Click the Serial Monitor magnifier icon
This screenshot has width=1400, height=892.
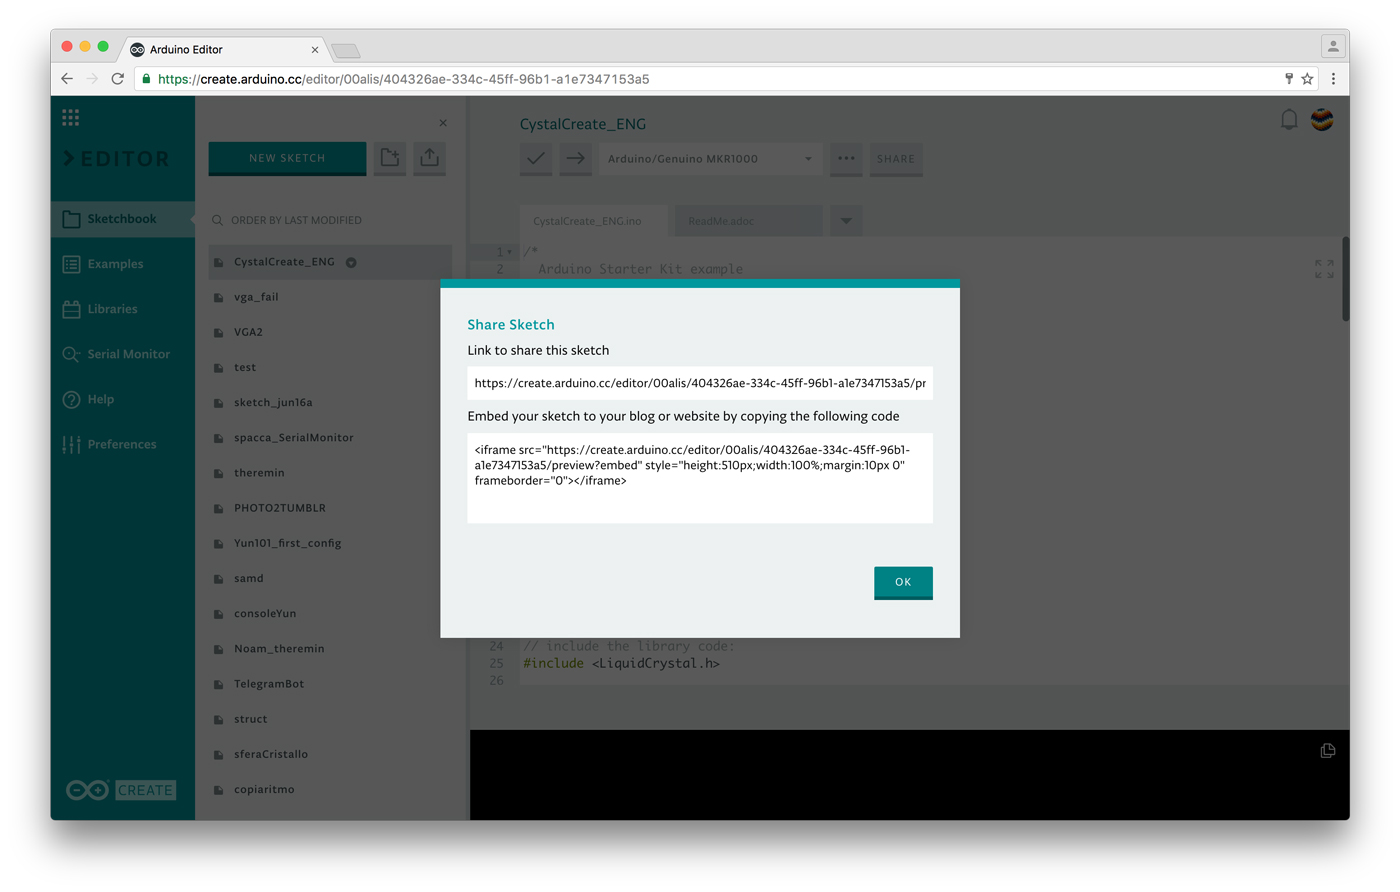coord(71,354)
